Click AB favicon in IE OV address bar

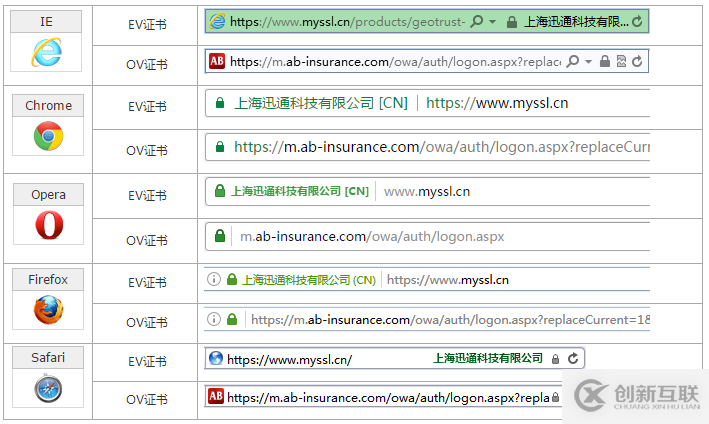click(217, 61)
